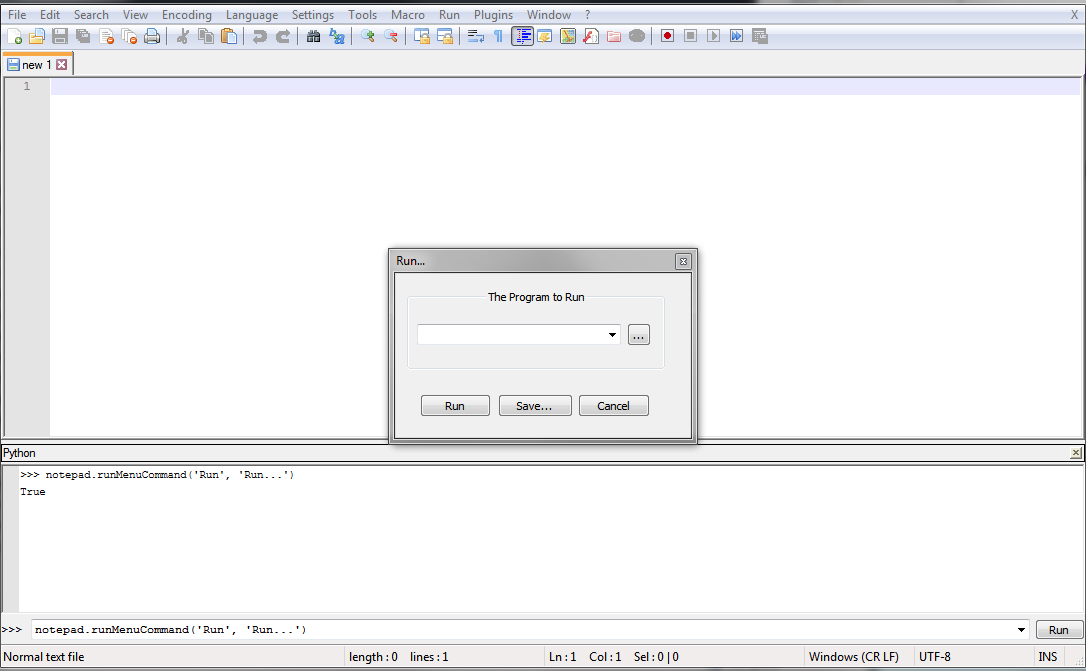Open the Encoding menu
1086x671 pixels.
pyautogui.click(x=187, y=15)
